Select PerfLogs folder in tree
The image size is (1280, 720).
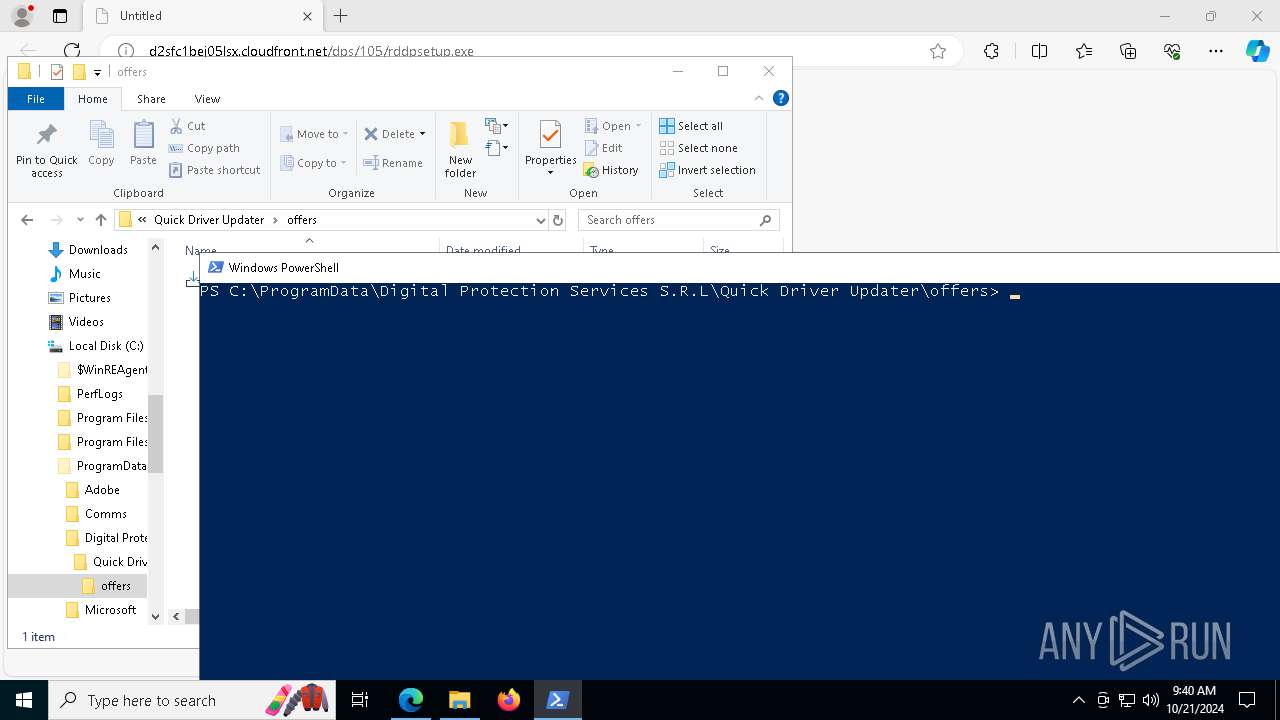(100, 394)
